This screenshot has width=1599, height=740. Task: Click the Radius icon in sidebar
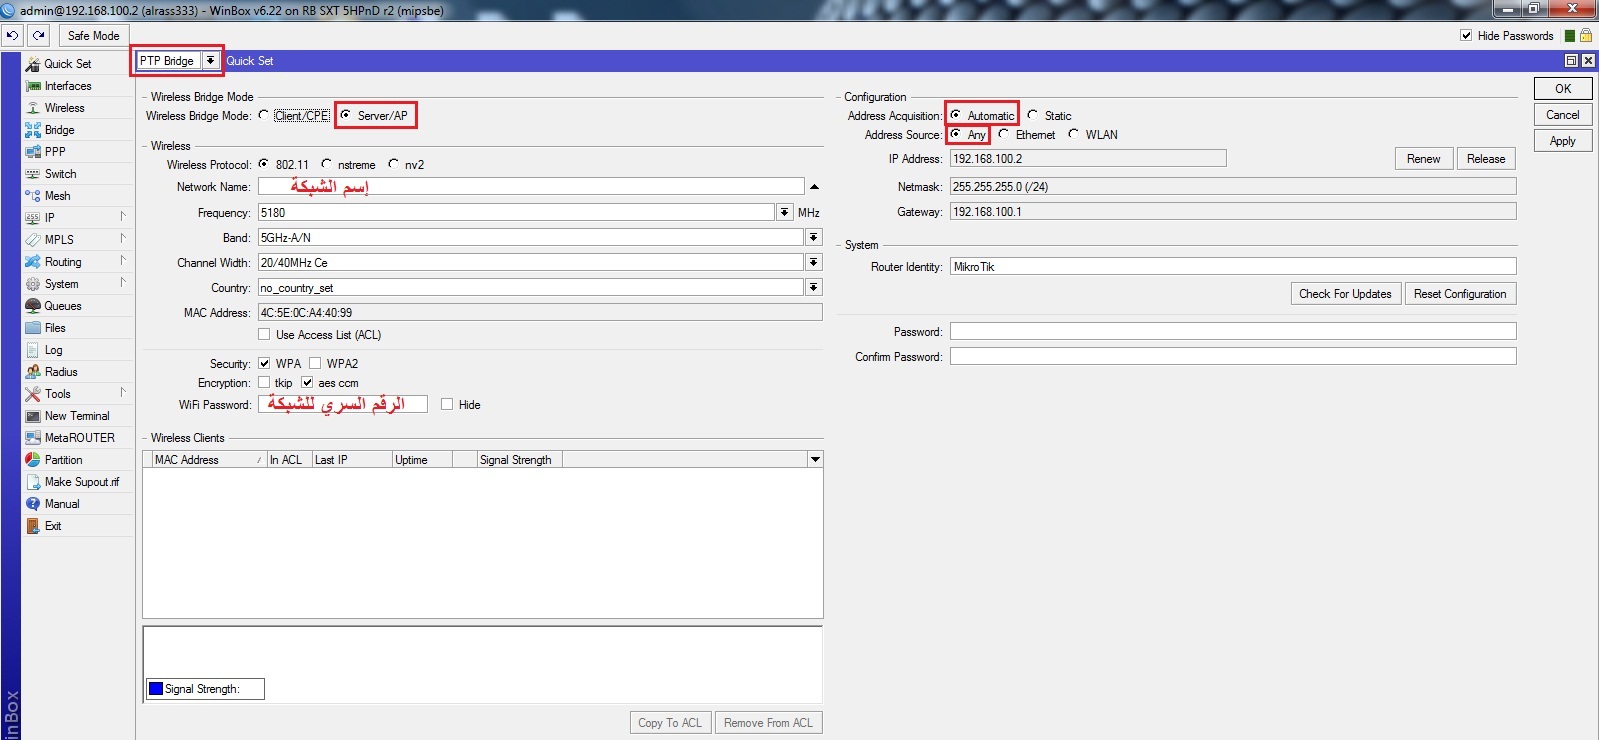pos(33,372)
